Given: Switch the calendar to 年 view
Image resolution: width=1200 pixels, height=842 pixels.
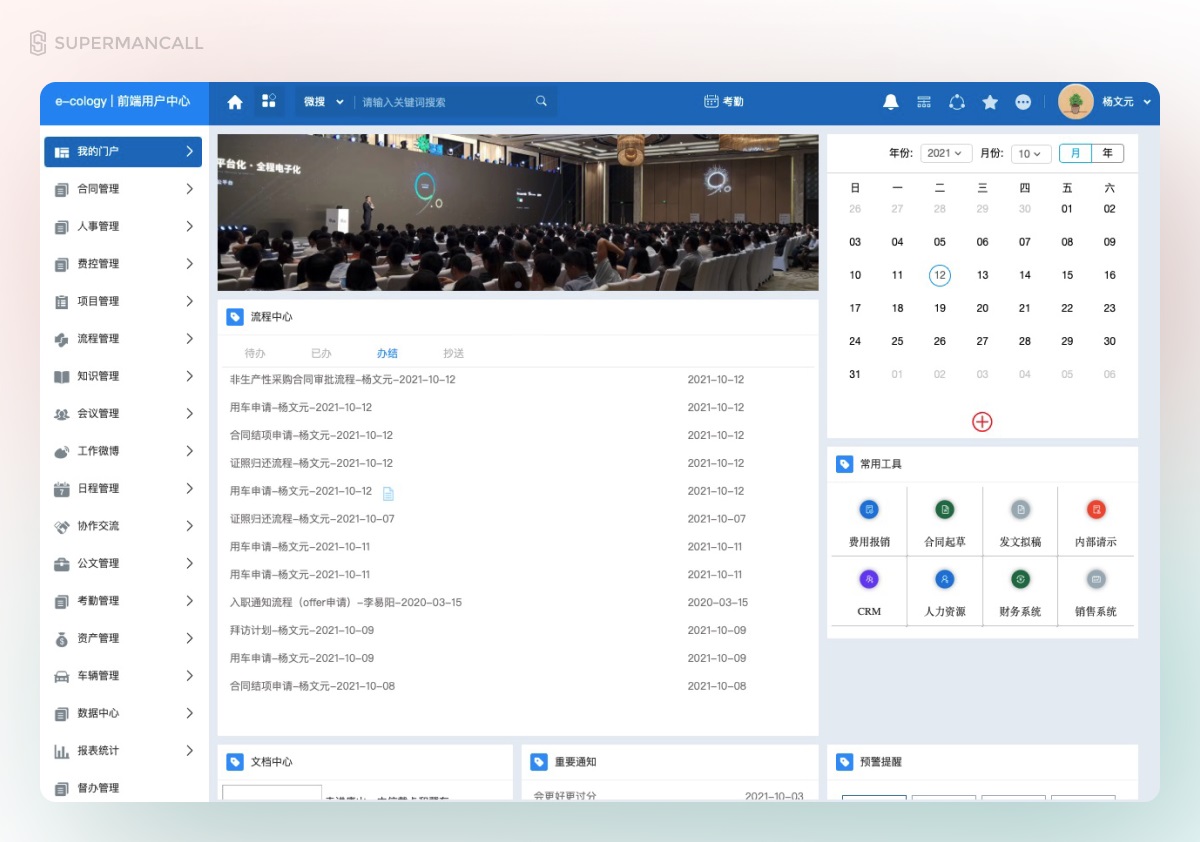Looking at the screenshot, I should (x=1107, y=153).
